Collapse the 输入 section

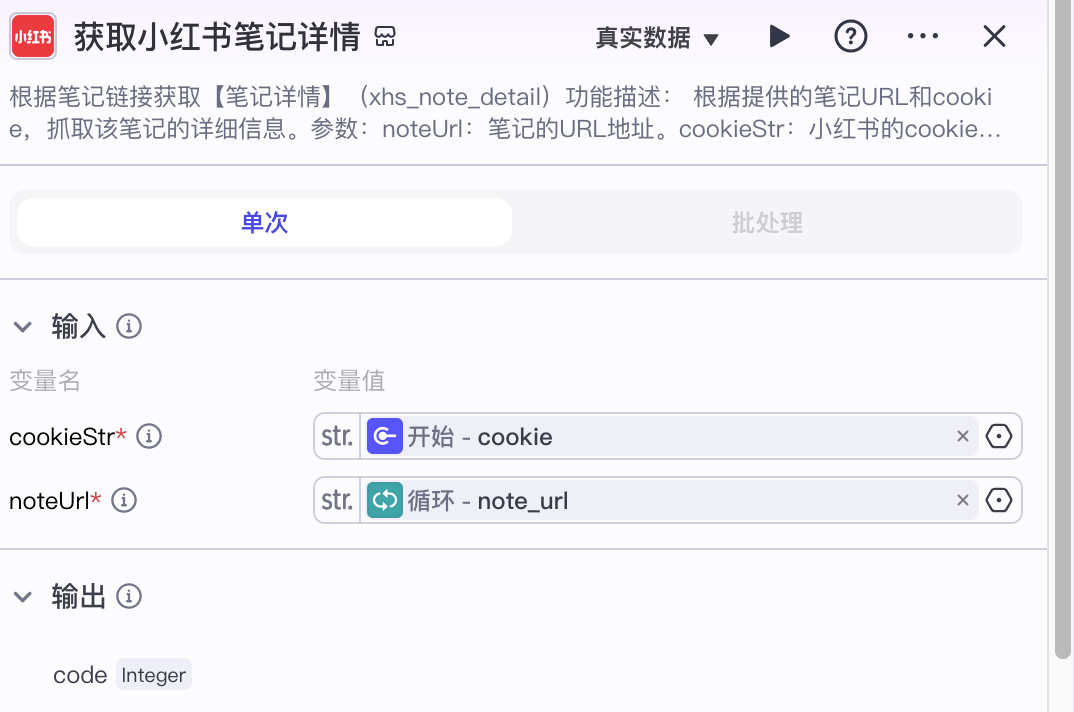22,326
